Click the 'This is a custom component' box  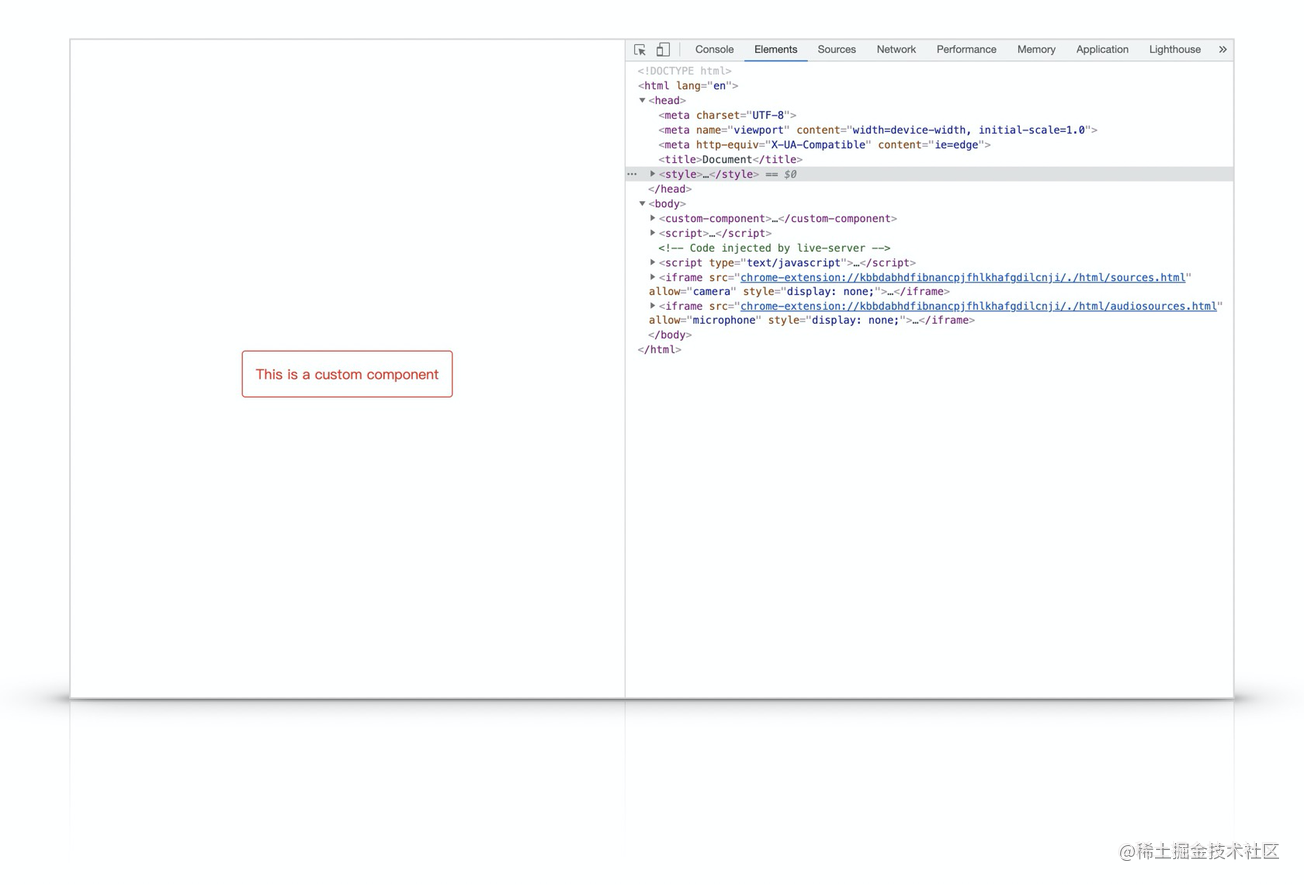[347, 374]
